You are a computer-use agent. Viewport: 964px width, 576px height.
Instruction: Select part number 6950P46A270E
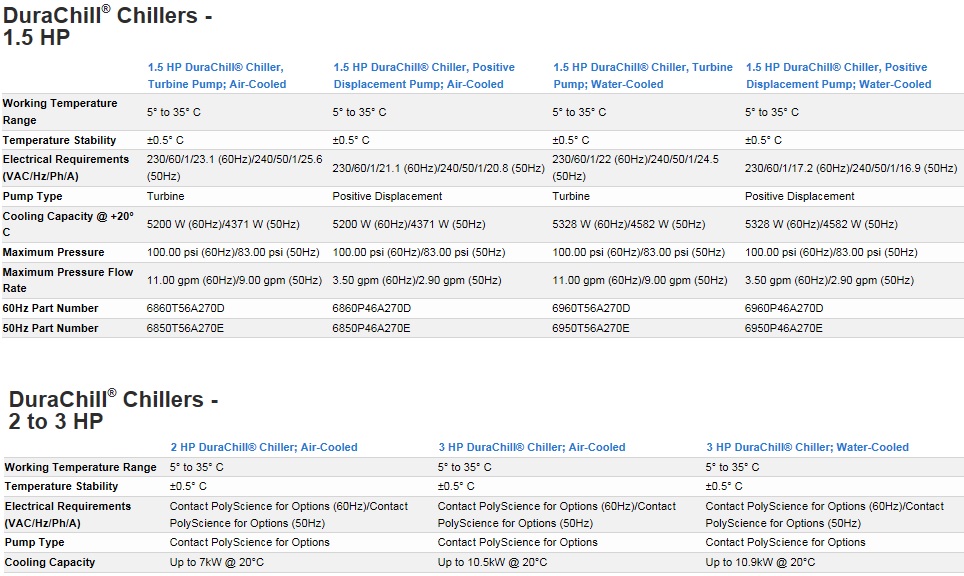pyautogui.click(x=783, y=328)
